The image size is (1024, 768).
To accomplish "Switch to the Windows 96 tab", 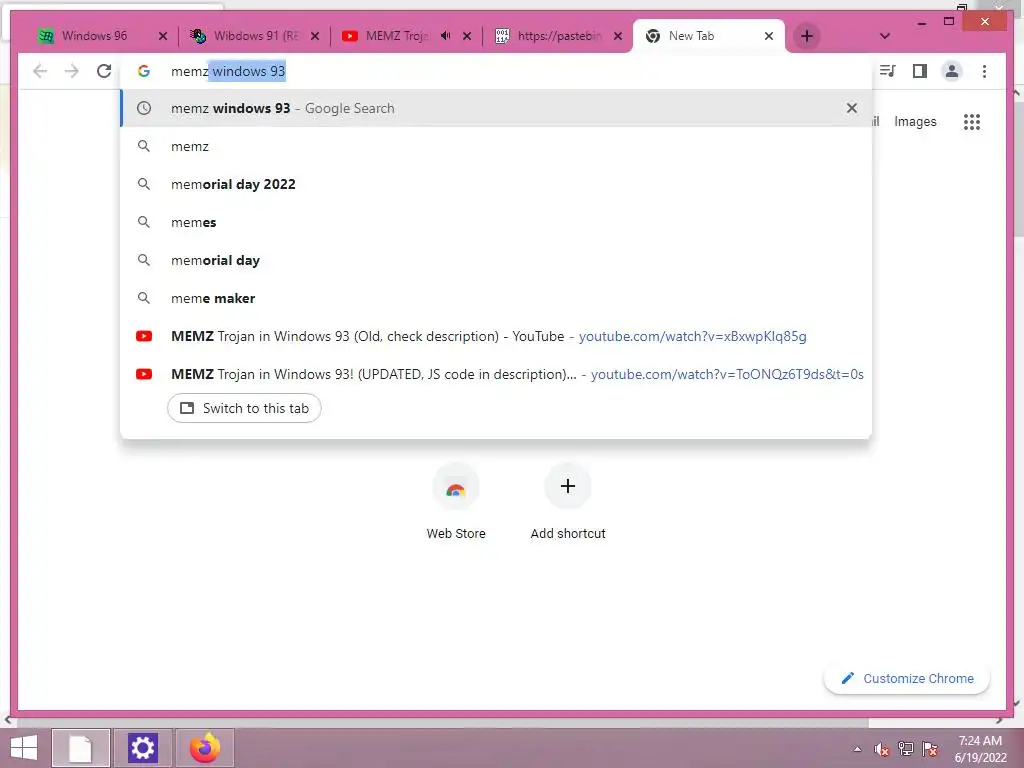I will pyautogui.click(x=95, y=36).
